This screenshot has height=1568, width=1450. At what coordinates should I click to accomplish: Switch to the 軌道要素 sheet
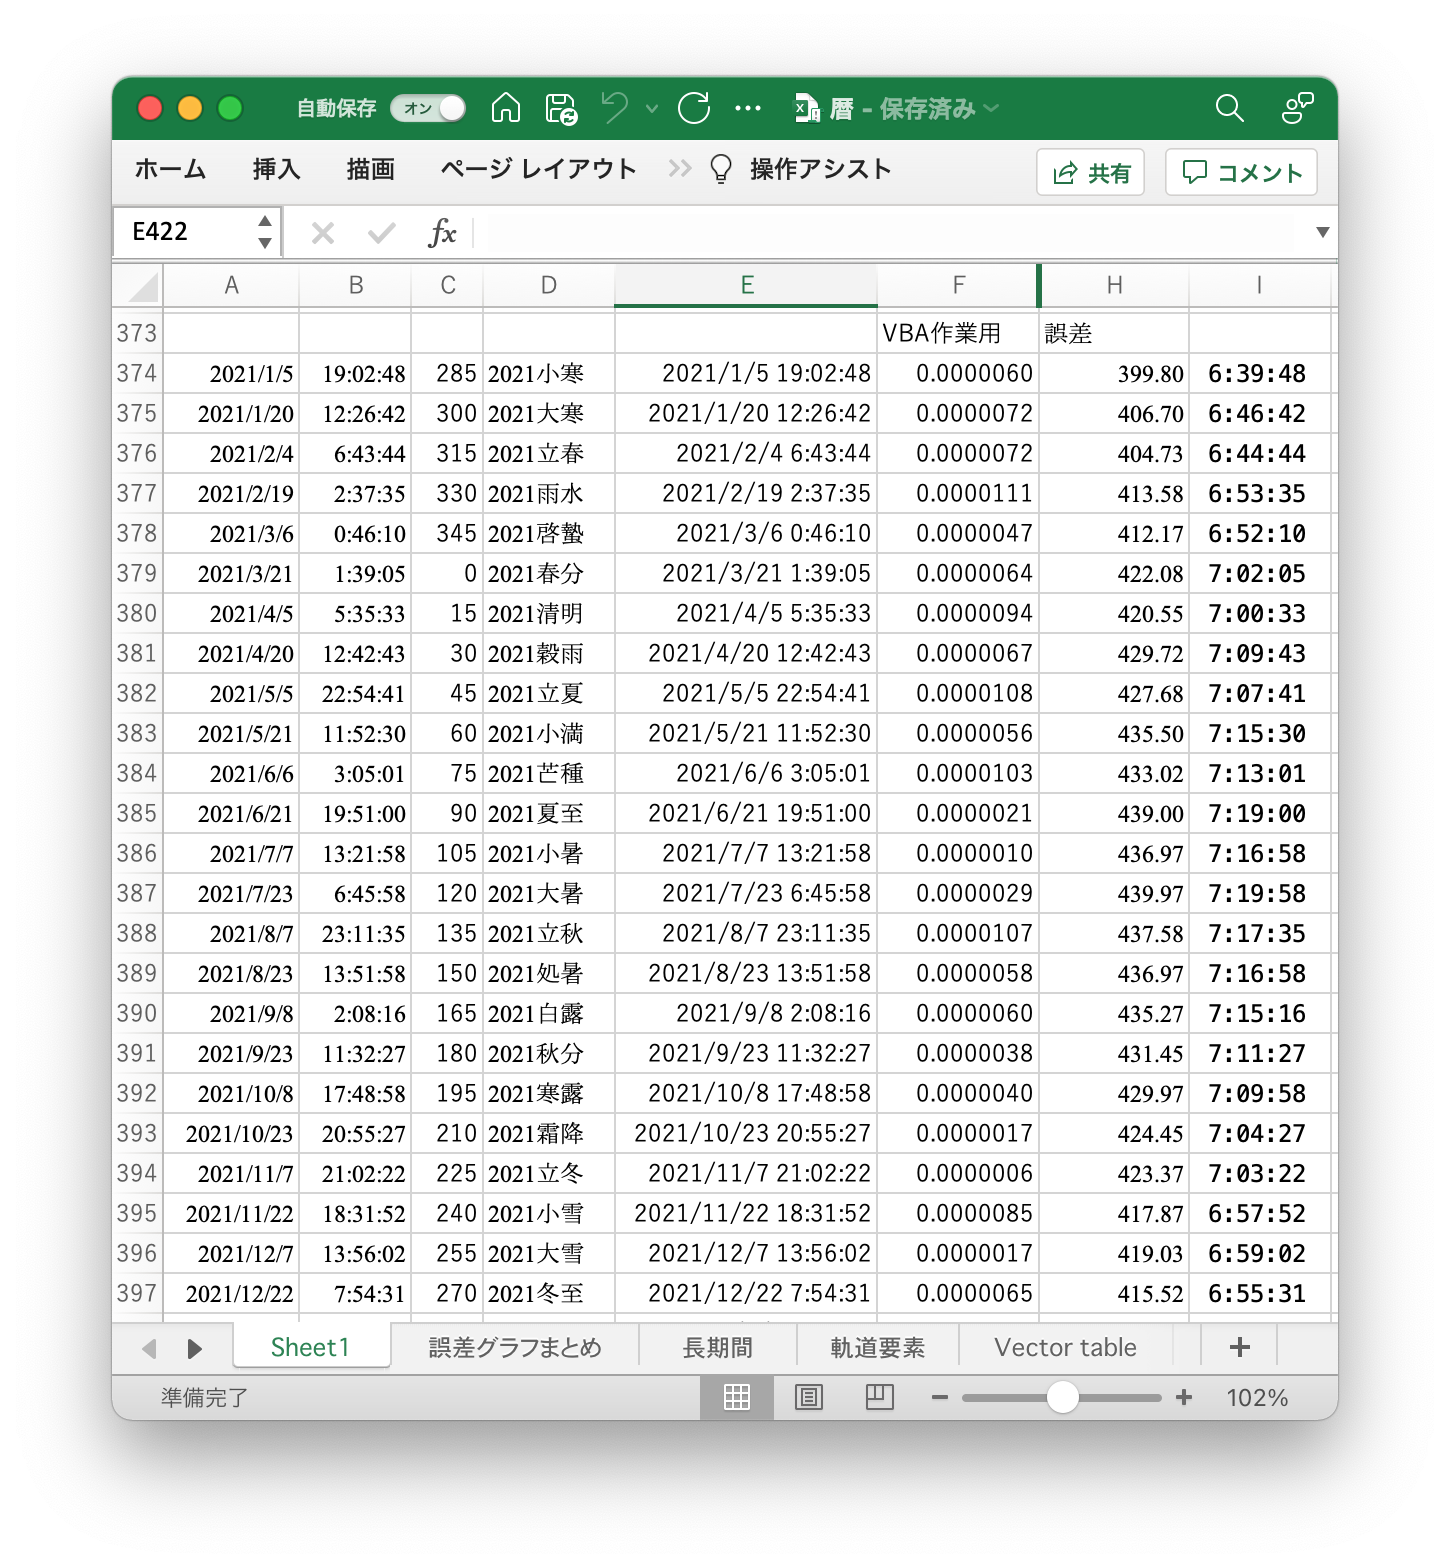pyautogui.click(x=877, y=1347)
